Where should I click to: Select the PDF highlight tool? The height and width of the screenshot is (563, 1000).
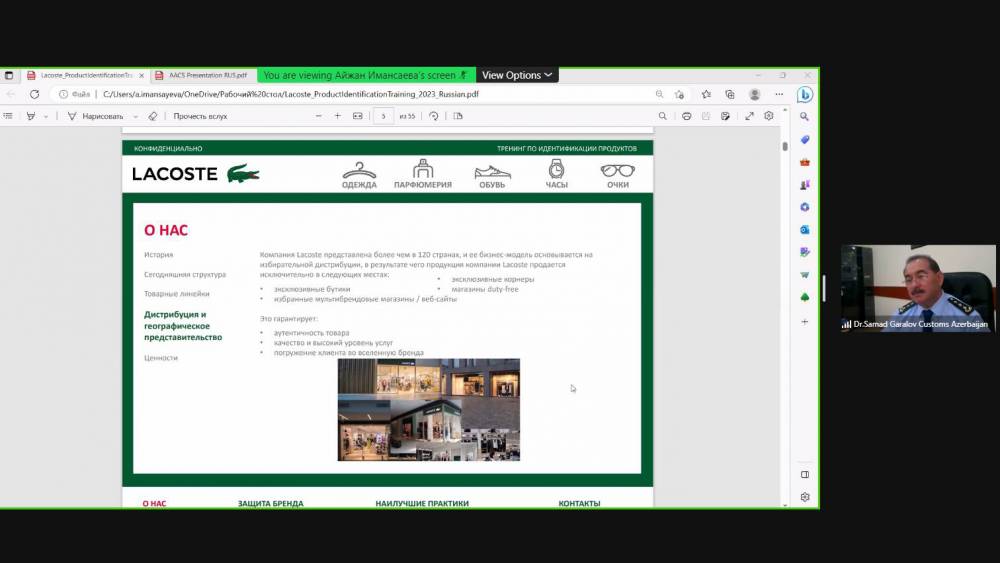pyautogui.click(x=31, y=116)
